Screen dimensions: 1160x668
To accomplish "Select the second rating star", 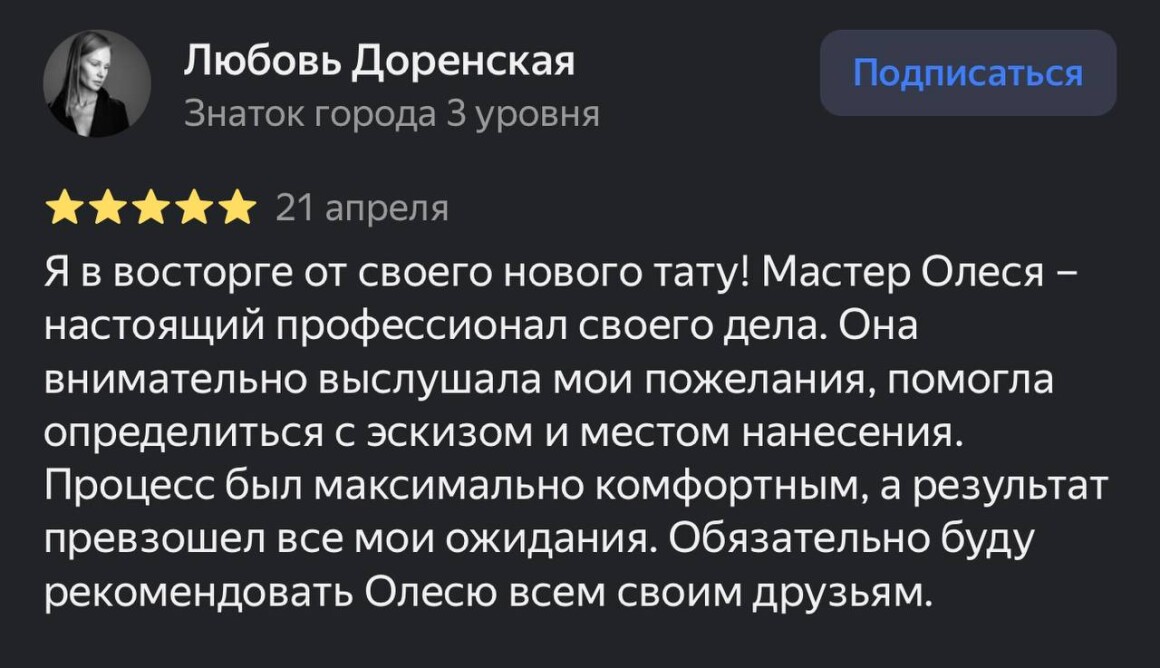I will click(108, 208).
